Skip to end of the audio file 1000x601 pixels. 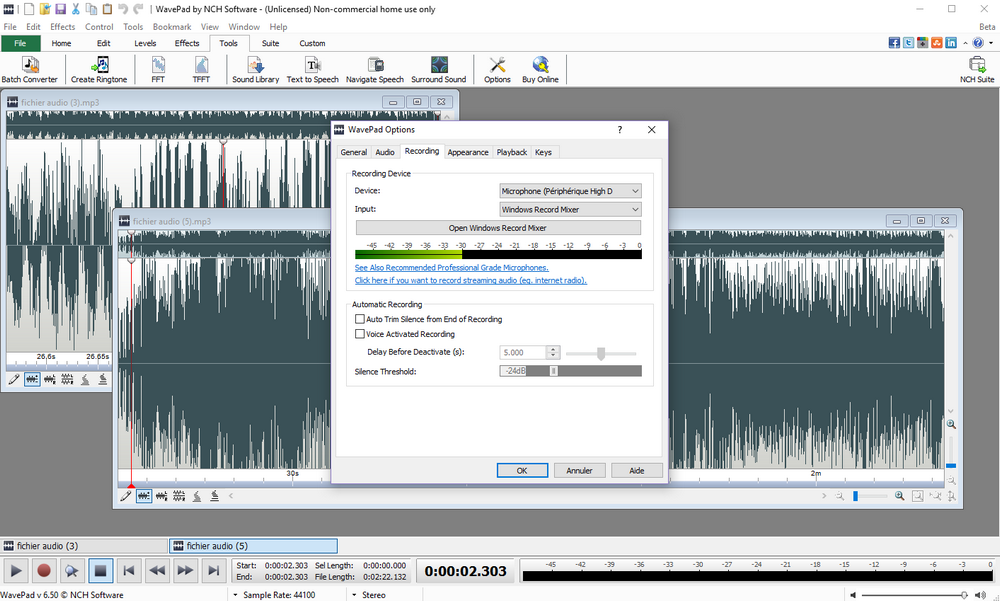click(212, 570)
